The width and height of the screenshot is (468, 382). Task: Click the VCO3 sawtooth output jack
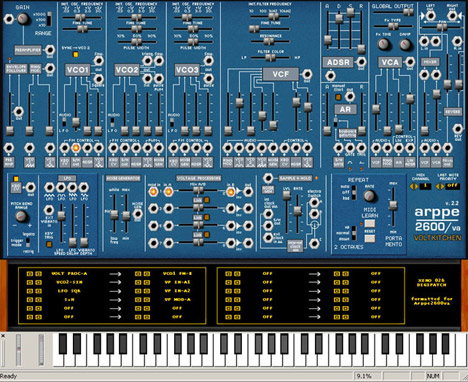pyautogui.click(x=208, y=61)
